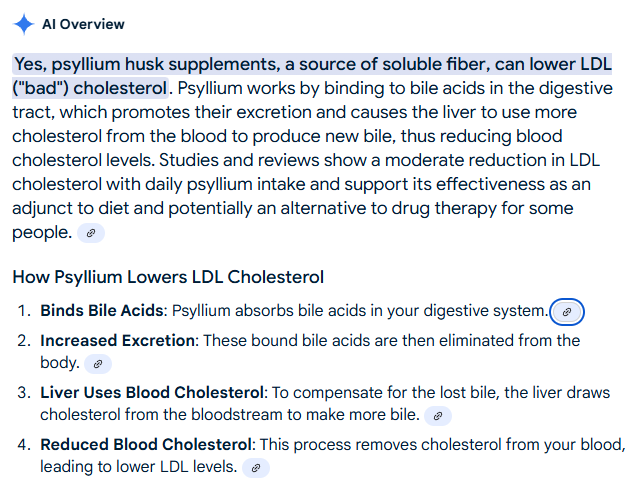Image resolution: width=629 pixels, height=491 pixels.
Task: Click the "AI Overview" header label
Action: click(x=84, y=24)
